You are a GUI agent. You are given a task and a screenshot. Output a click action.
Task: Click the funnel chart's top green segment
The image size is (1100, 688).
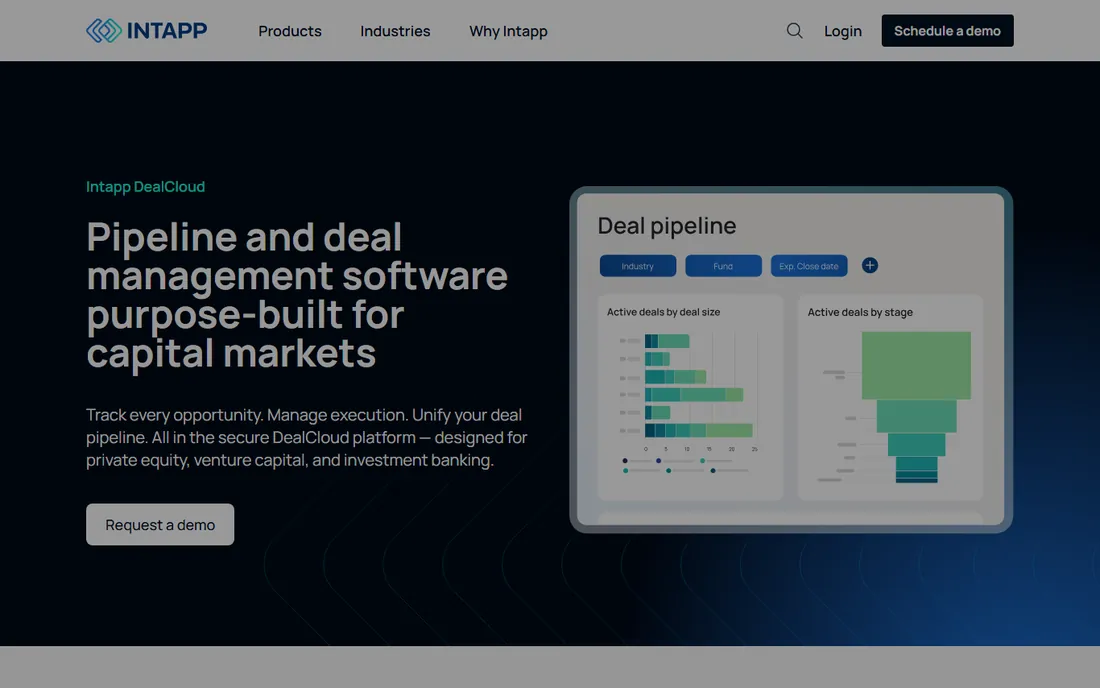(x=916, y=365)
